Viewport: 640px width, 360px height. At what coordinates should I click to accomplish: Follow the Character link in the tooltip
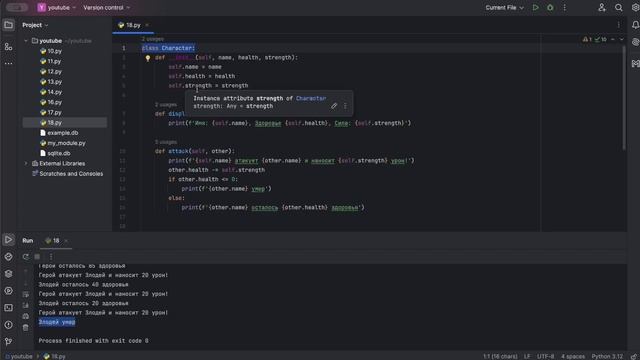311,98
